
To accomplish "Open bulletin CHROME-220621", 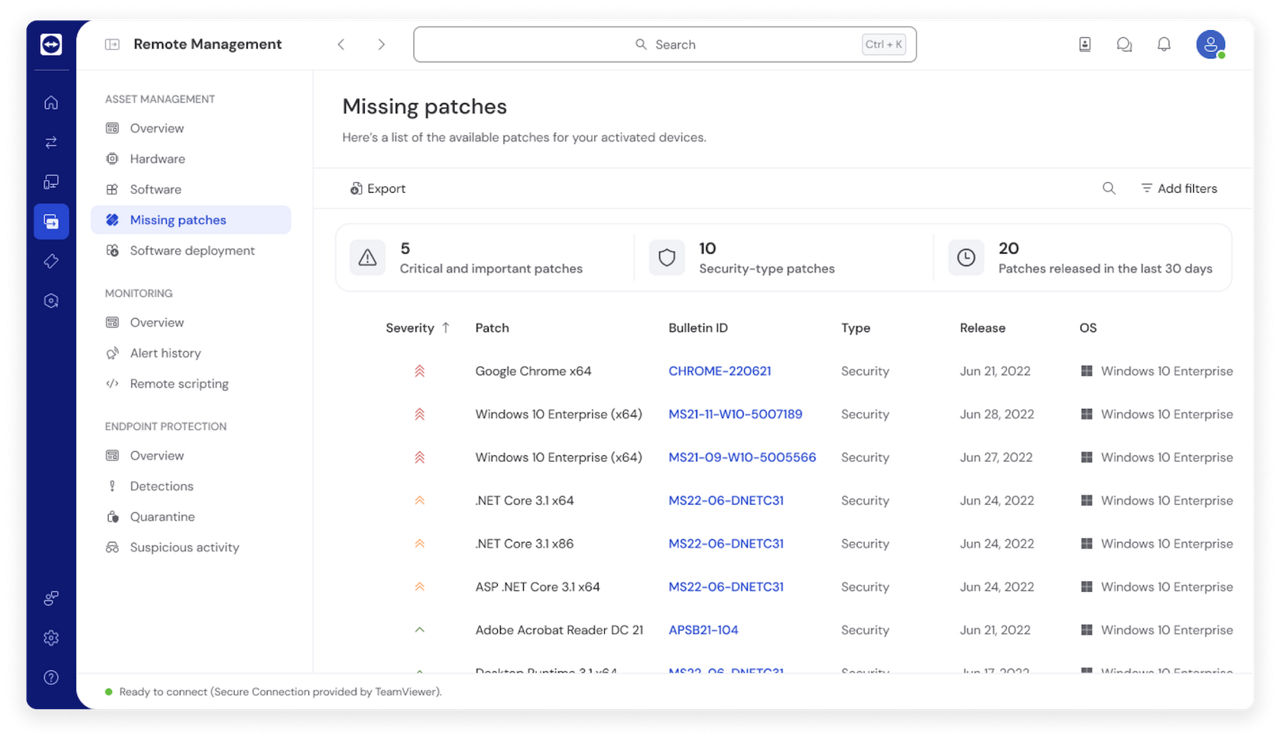I will (720, 371).
